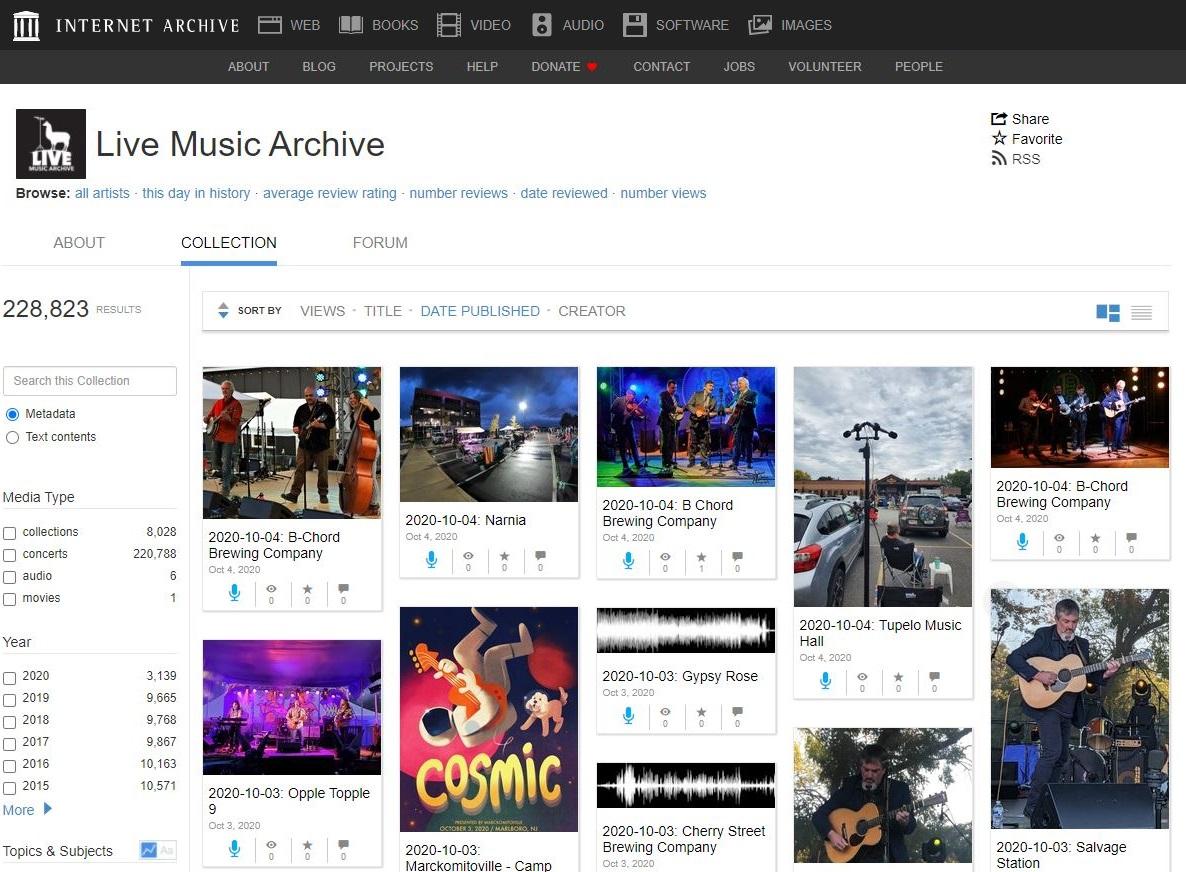Switch to list view
Viewport: 1186px width, 872px height.
click(1141, 312)
